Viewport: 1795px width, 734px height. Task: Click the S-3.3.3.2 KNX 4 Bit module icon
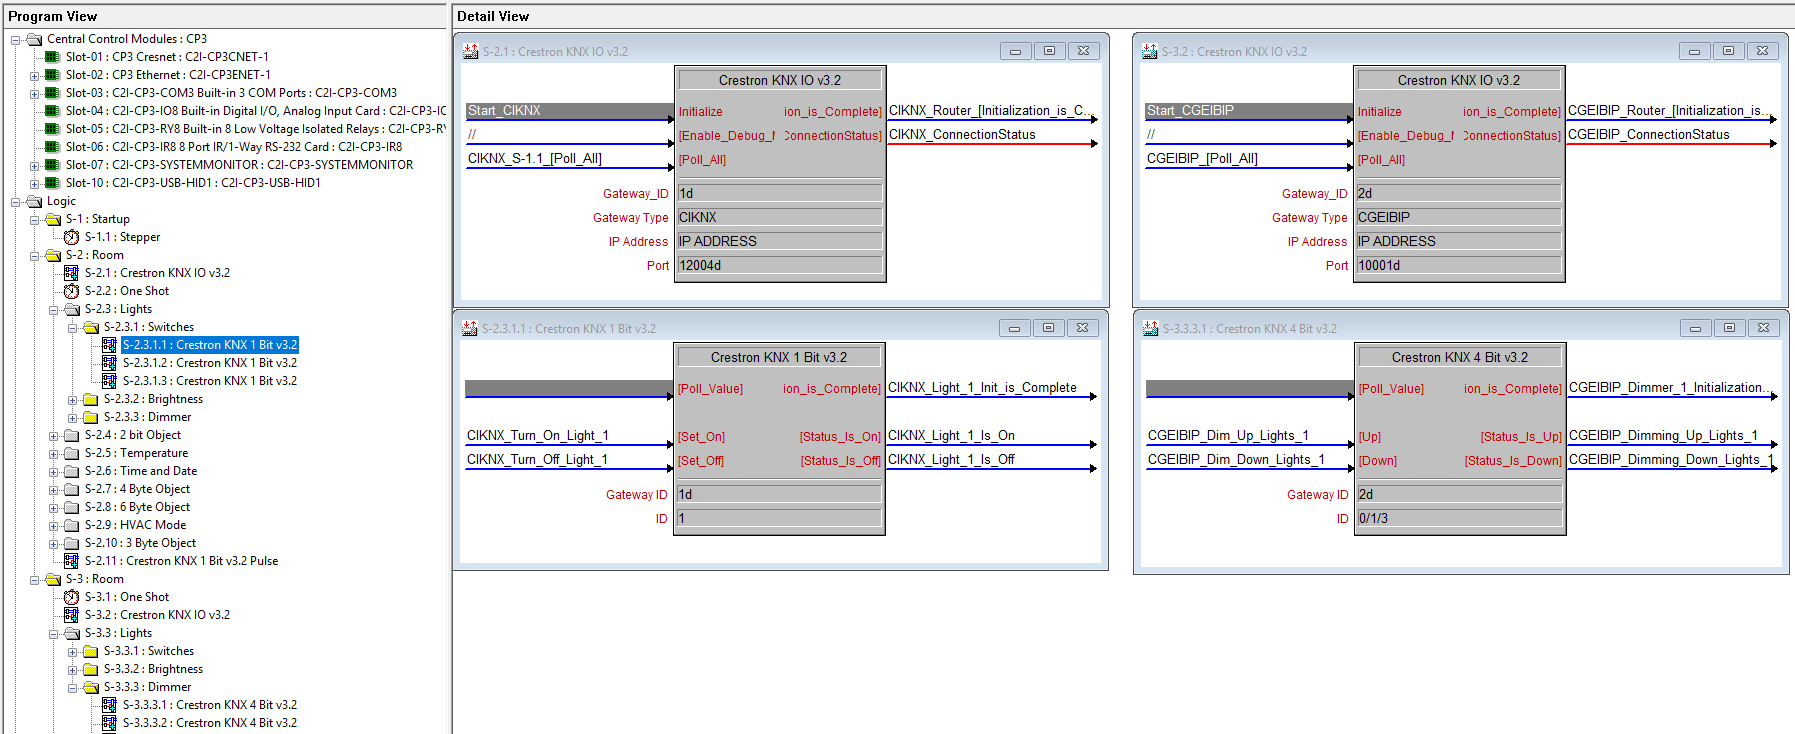pyautogui.click(x=110, y=723)
